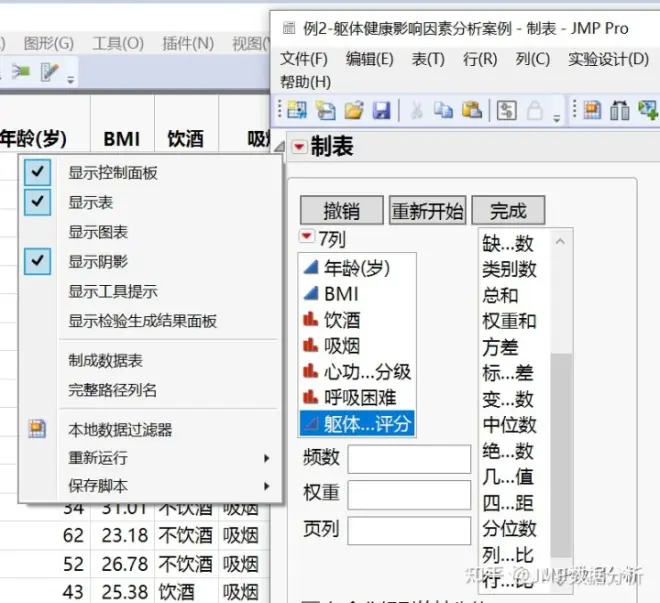Open 工具(O) menu in background window
Screen dimensions: 660x603
(118, 43)
